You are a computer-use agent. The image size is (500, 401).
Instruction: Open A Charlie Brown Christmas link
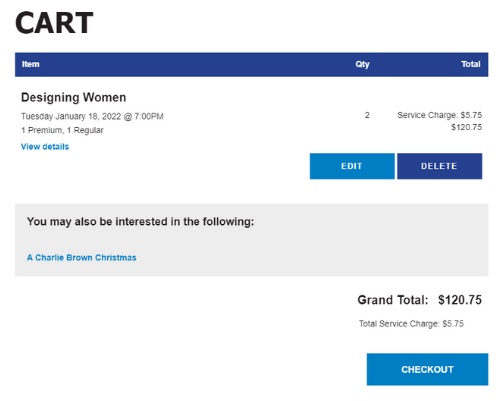[x=82, y=258]
